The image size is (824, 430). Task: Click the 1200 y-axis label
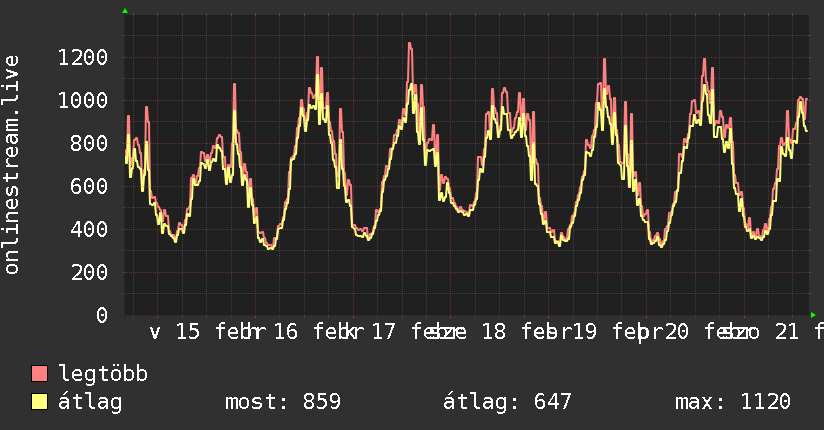[83, 57]
